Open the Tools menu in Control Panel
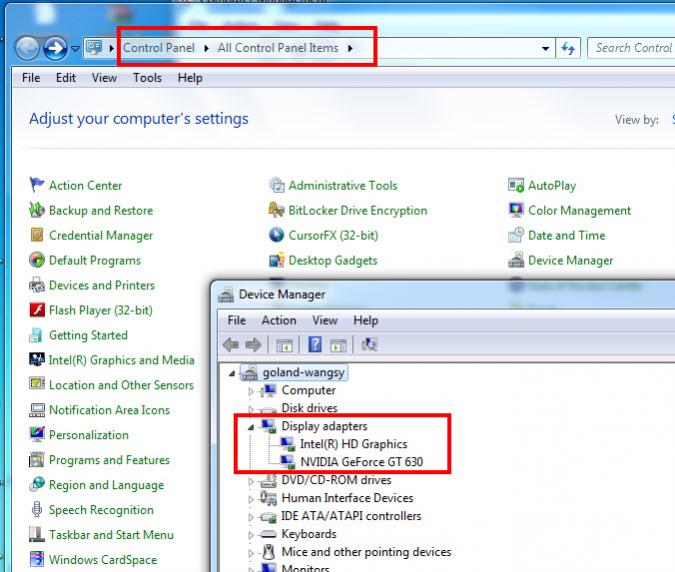The image size is (675, 572). click(x=147, y=78)
